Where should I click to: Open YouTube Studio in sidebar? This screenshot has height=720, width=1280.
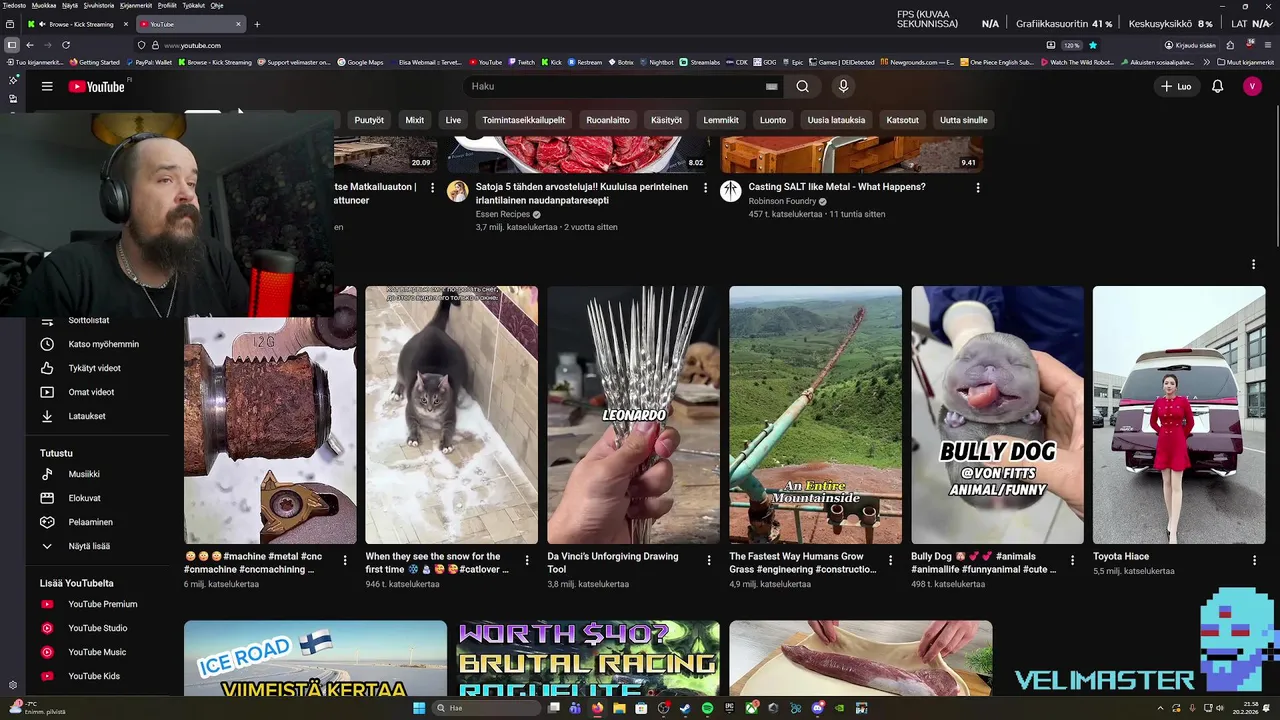(97, 628)
